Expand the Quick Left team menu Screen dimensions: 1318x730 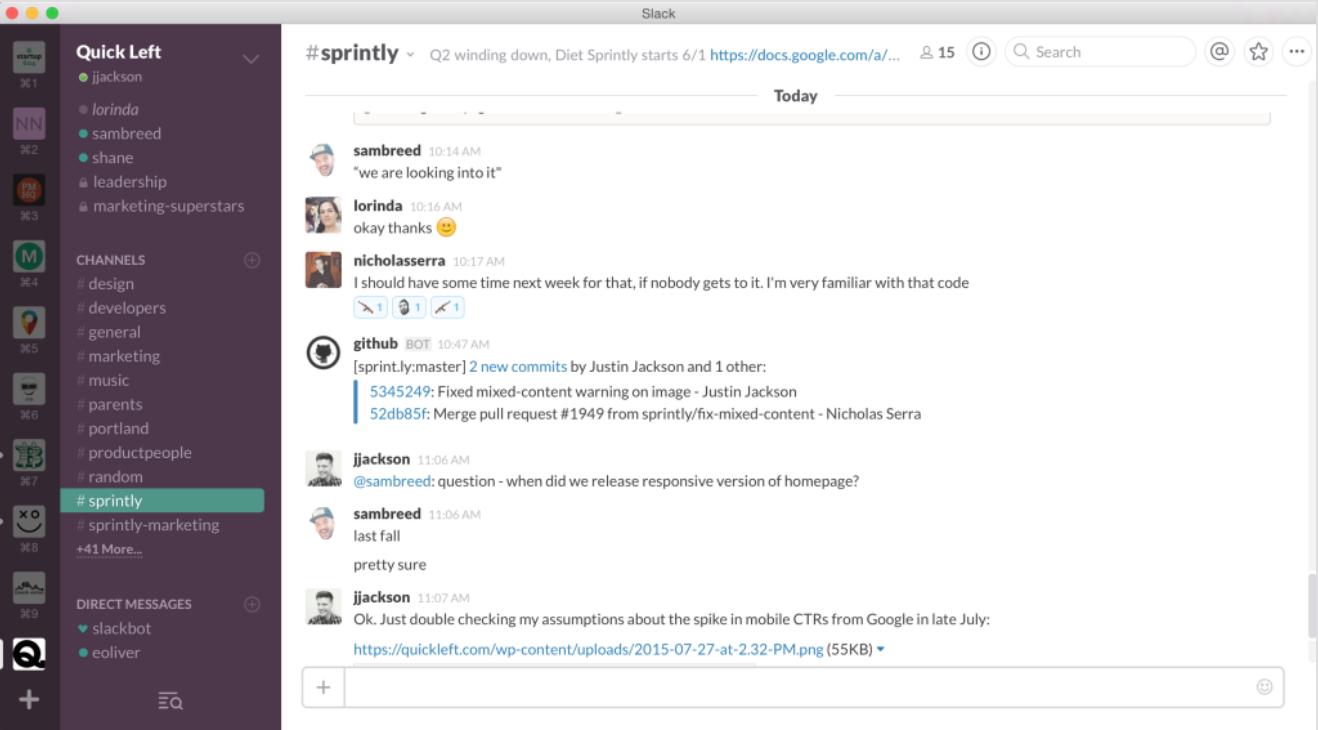point(251,59)
